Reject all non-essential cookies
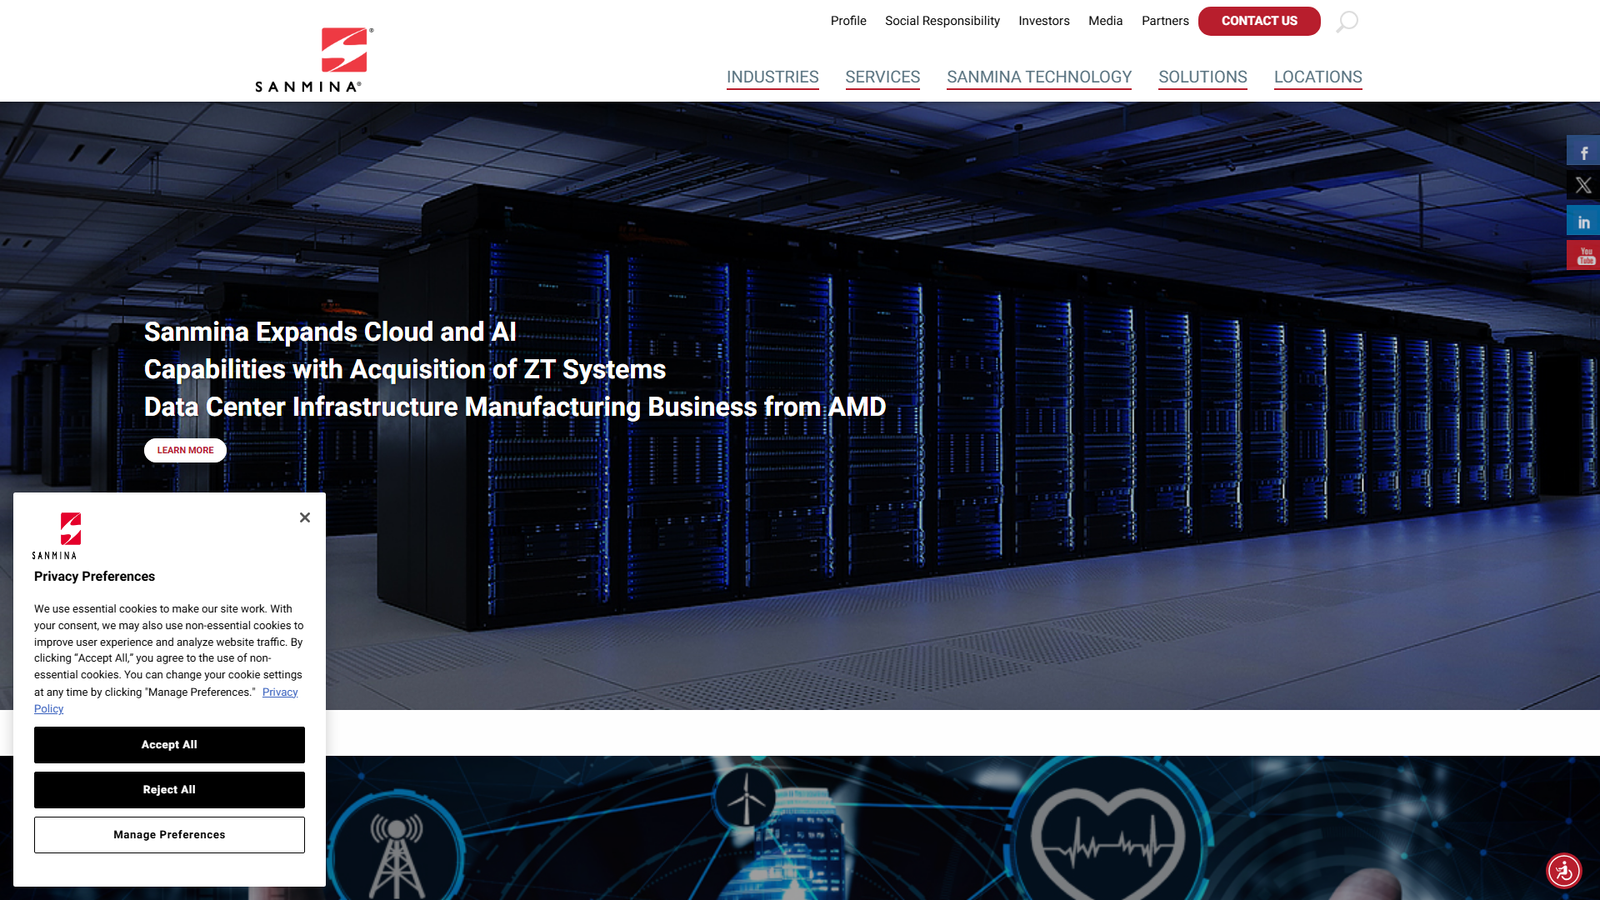Viewport: 1600px width, 900px height. [x=169, y=790]
